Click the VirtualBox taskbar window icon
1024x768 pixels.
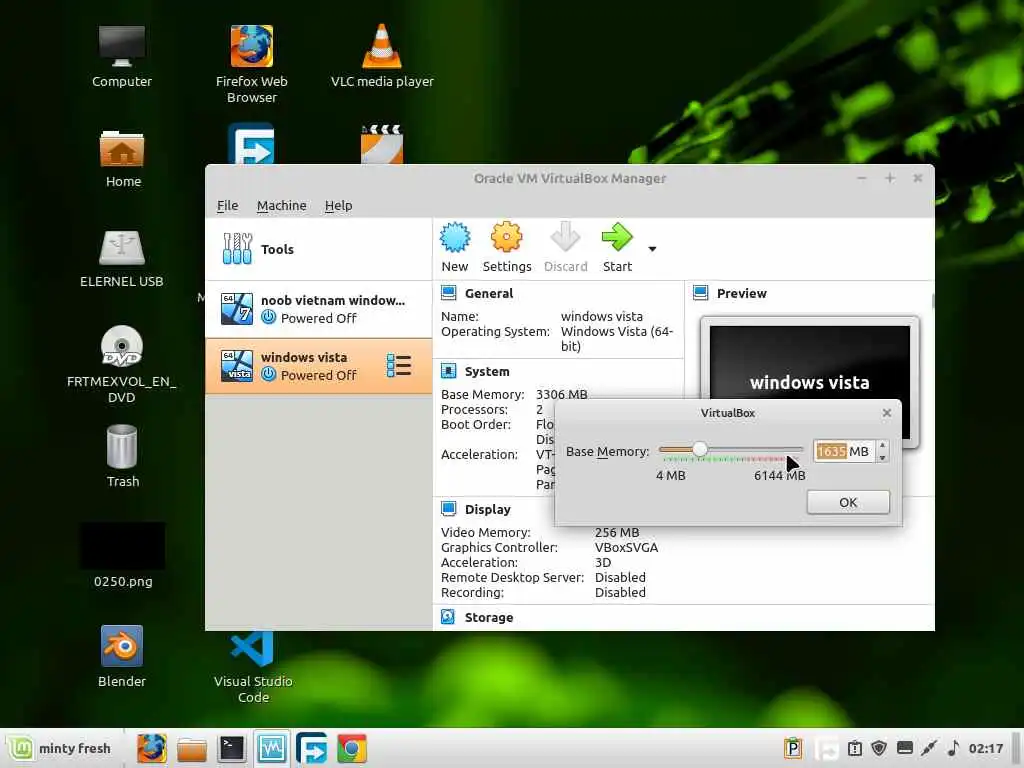tap(272, 748)
